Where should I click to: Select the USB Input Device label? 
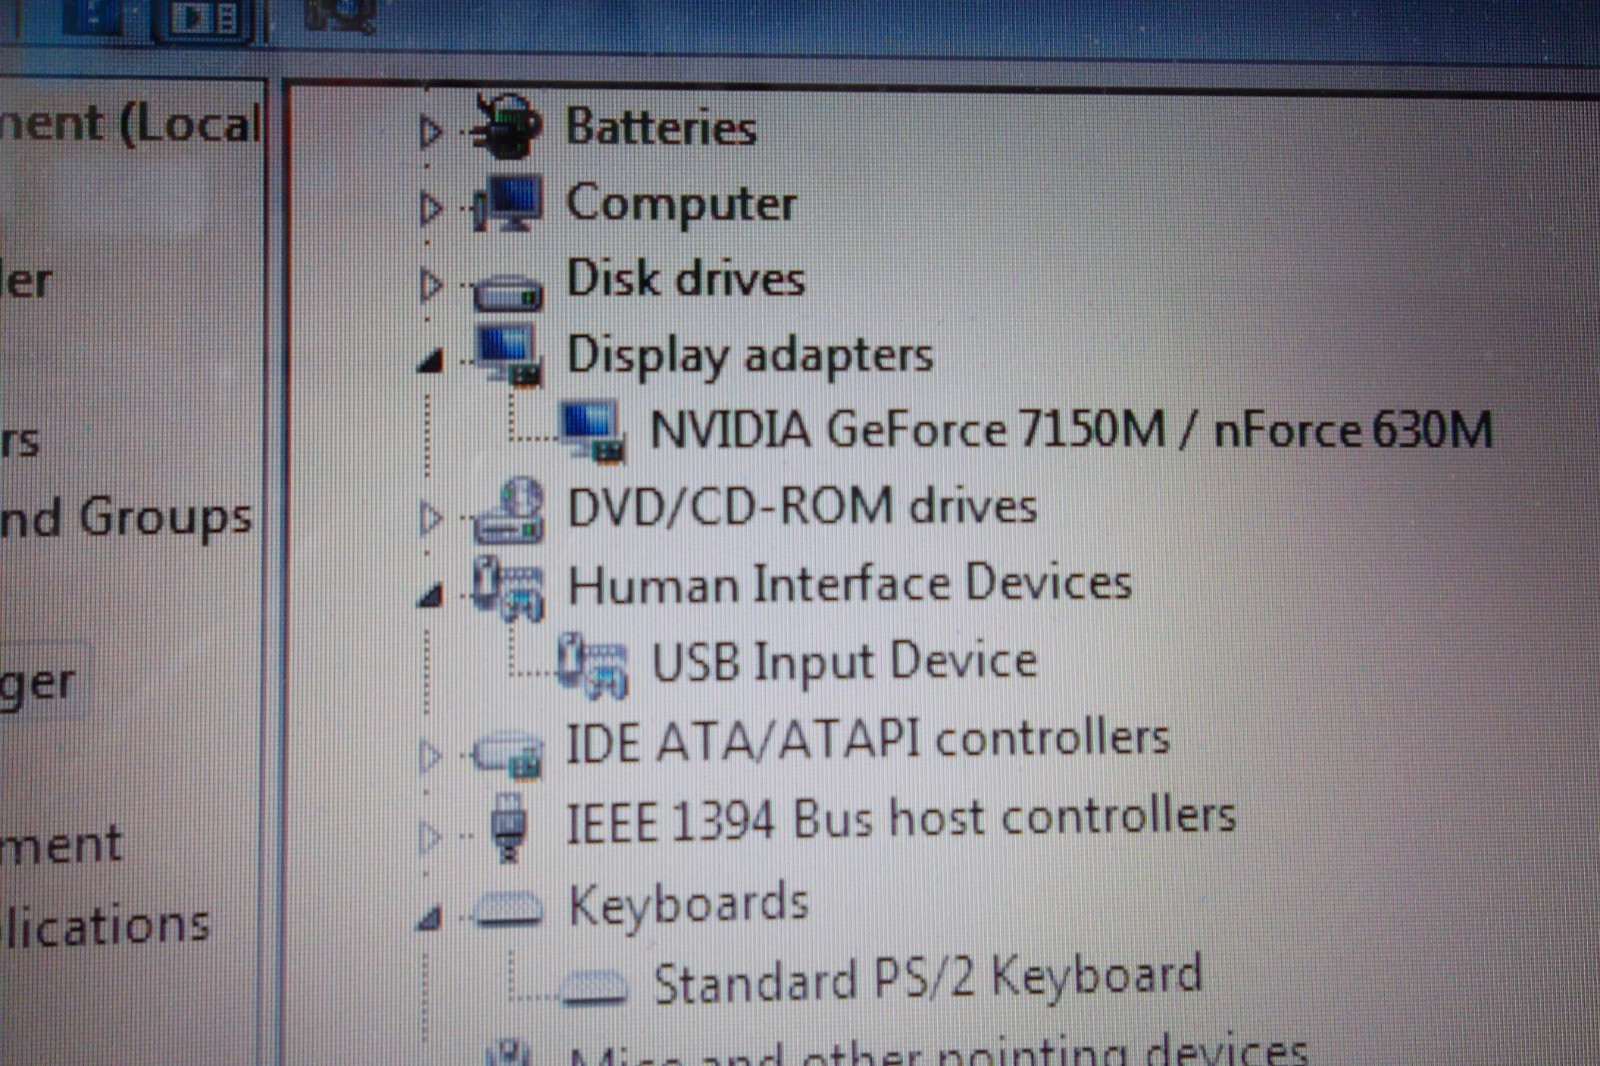point(845,661)
